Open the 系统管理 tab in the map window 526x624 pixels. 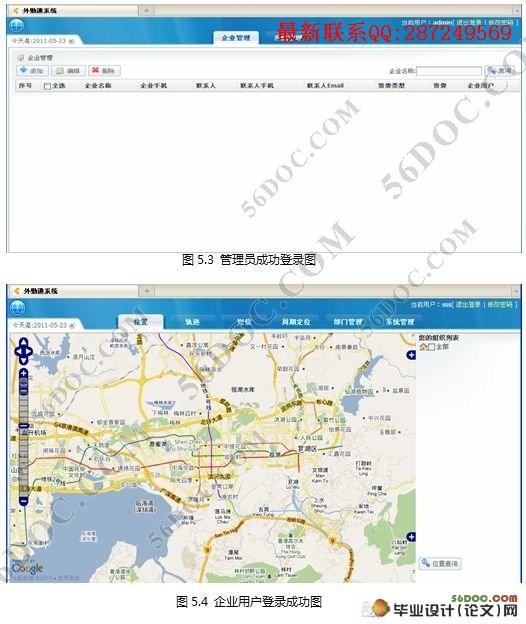400,322
